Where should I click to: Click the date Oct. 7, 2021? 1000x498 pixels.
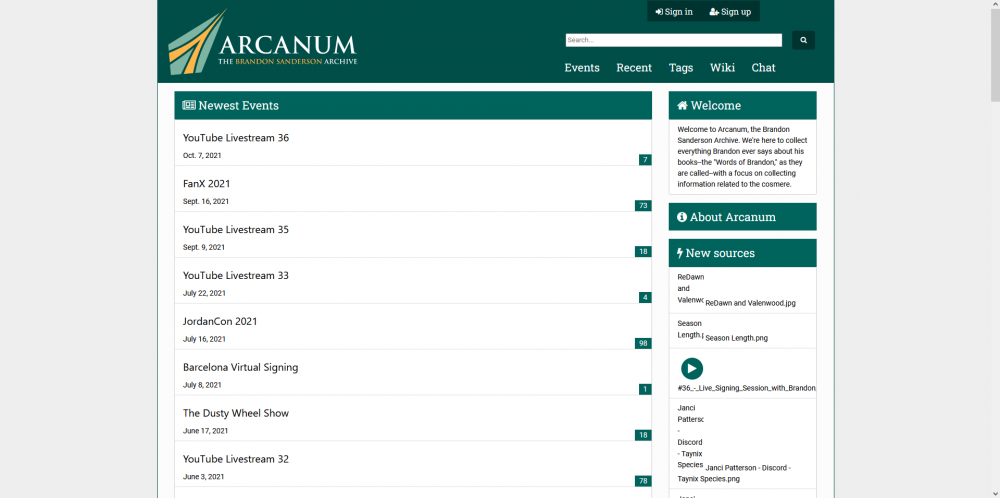(x=202, y=156)
